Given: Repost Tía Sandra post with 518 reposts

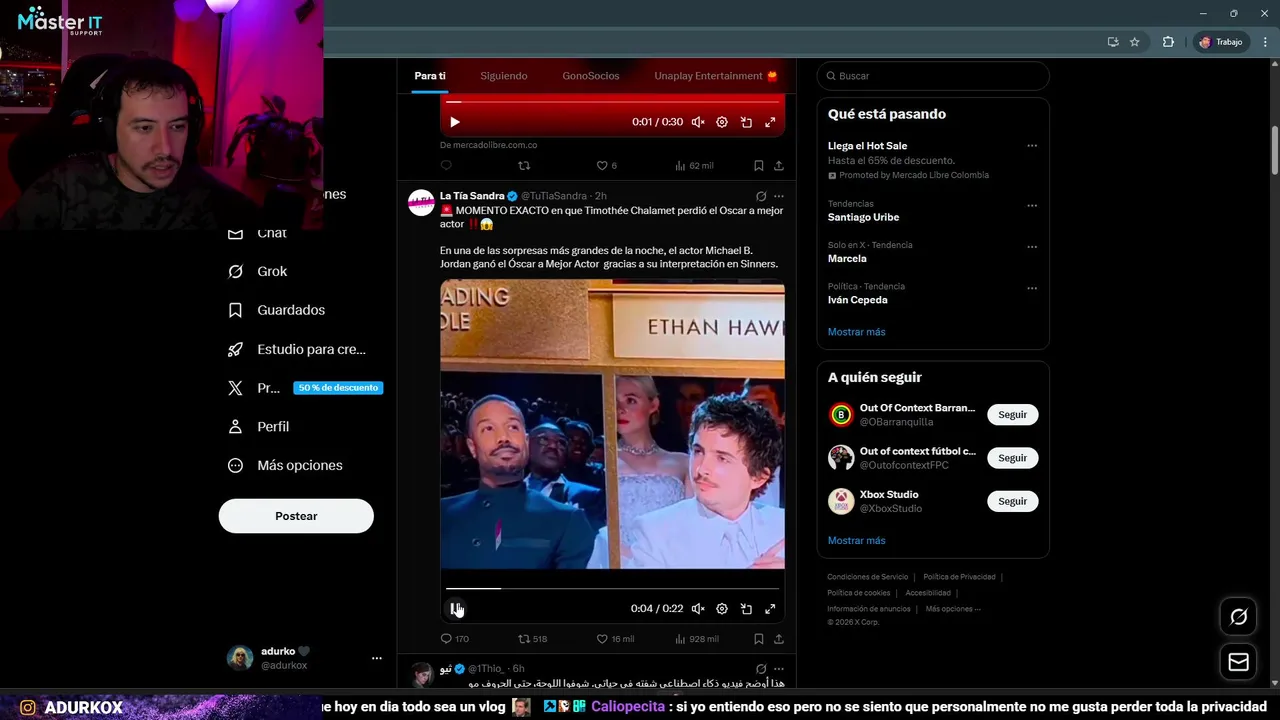Looking at the screenshot, I should [532, 639].
